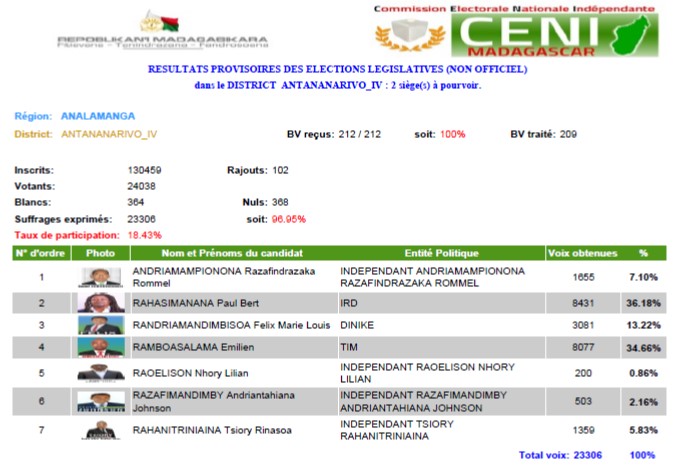
Task: Click percentage 36.18%
Action: 643,303
